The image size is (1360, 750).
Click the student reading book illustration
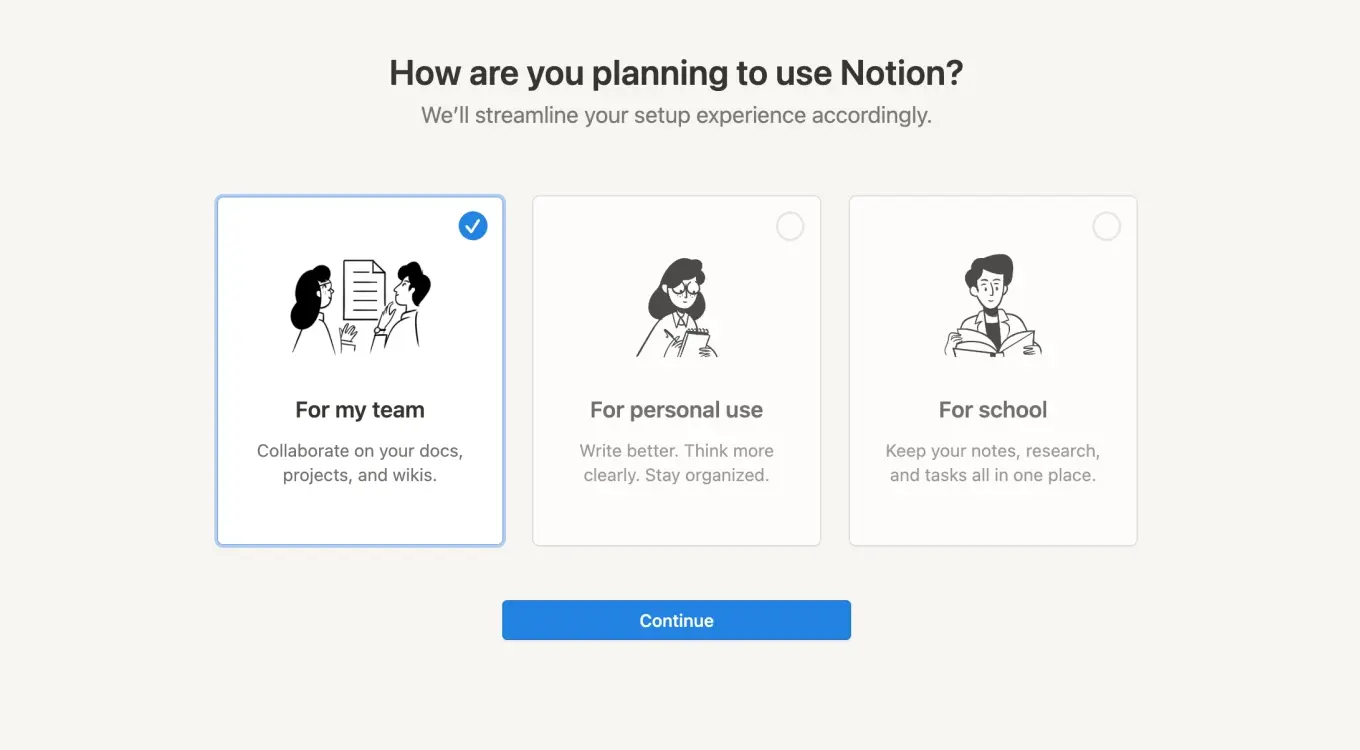pos(992,306)
